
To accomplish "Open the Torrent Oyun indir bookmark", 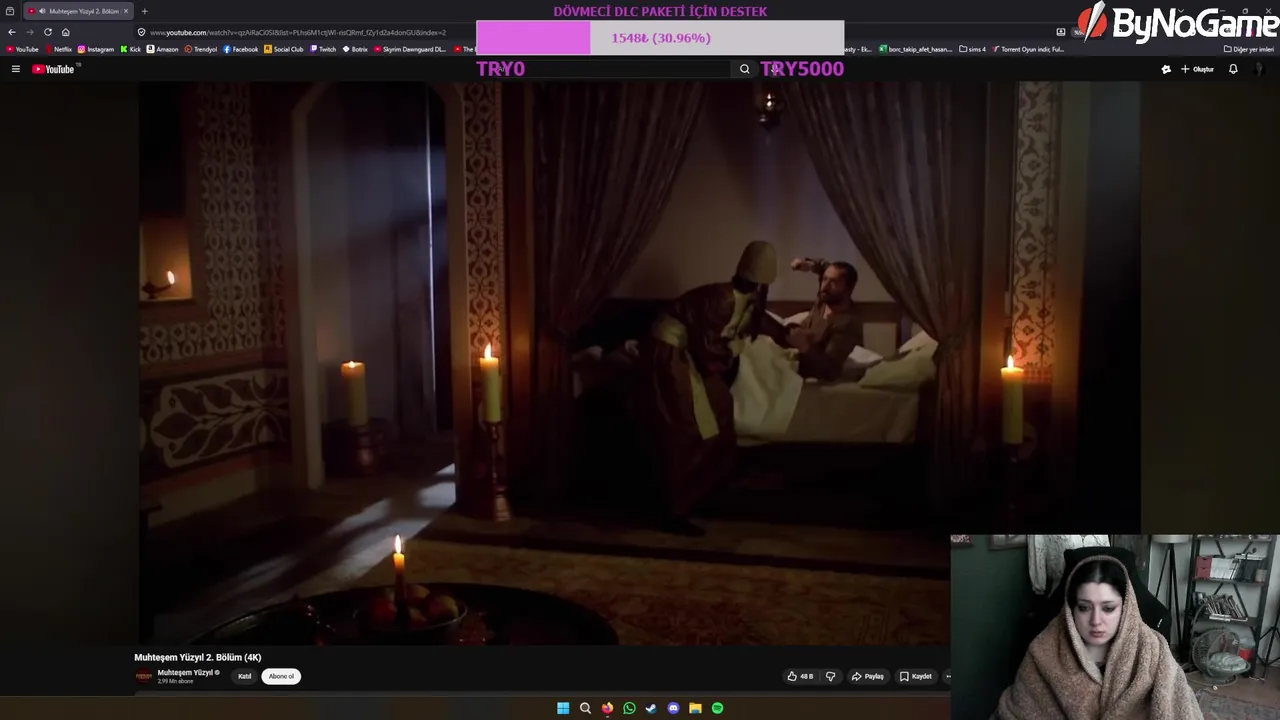I will (1029, 49).
